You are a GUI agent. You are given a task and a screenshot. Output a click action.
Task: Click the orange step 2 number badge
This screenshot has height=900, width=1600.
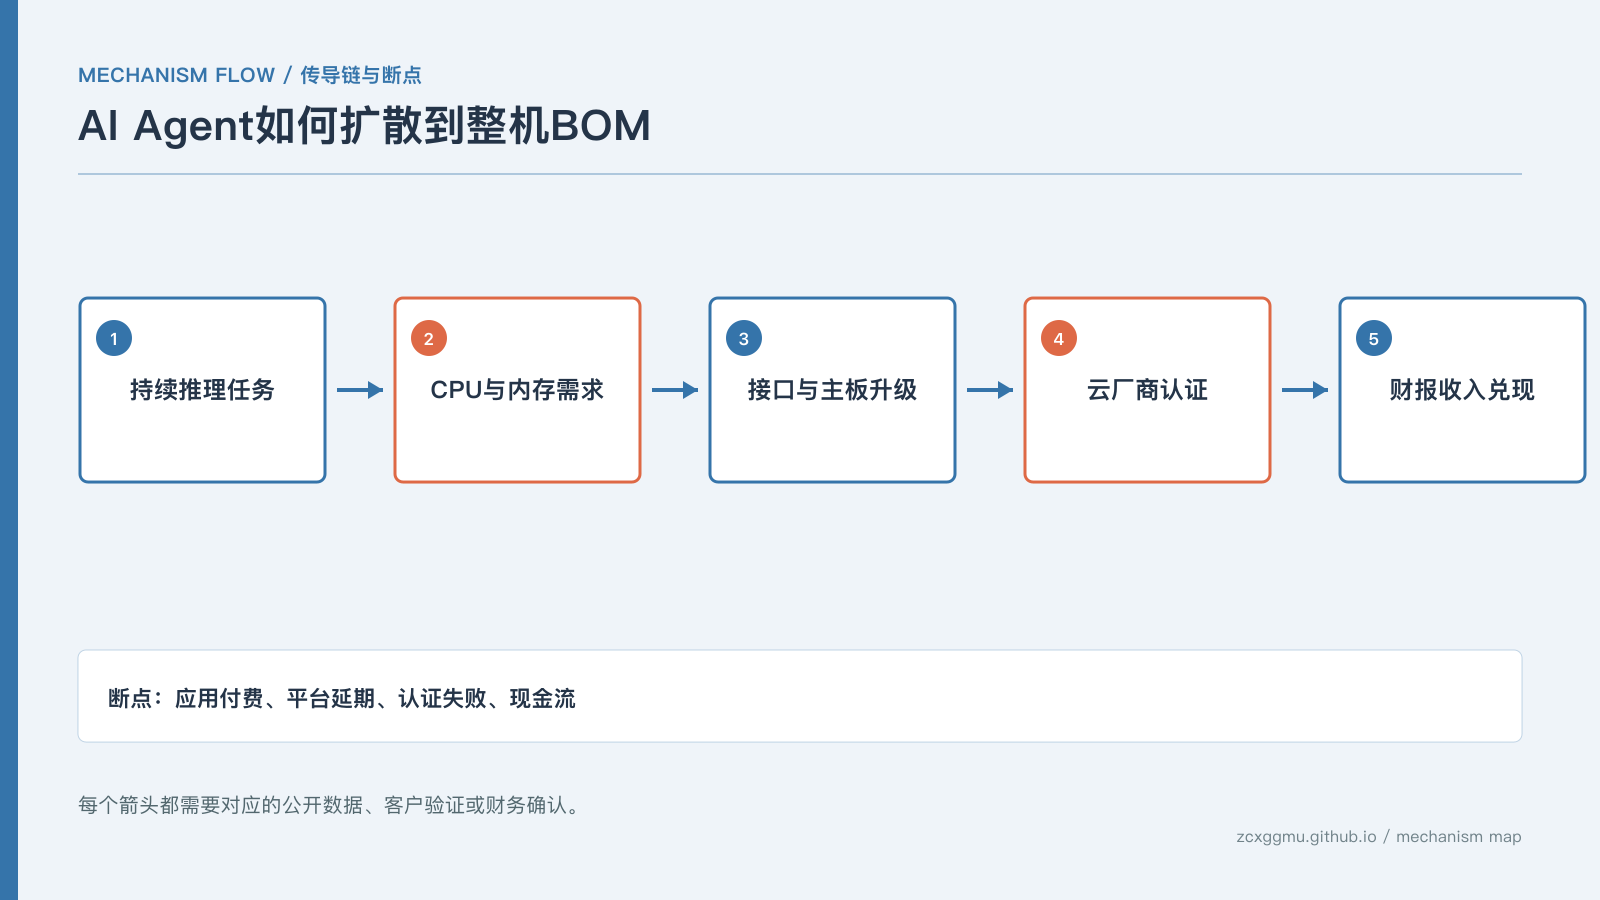point(429,338)
